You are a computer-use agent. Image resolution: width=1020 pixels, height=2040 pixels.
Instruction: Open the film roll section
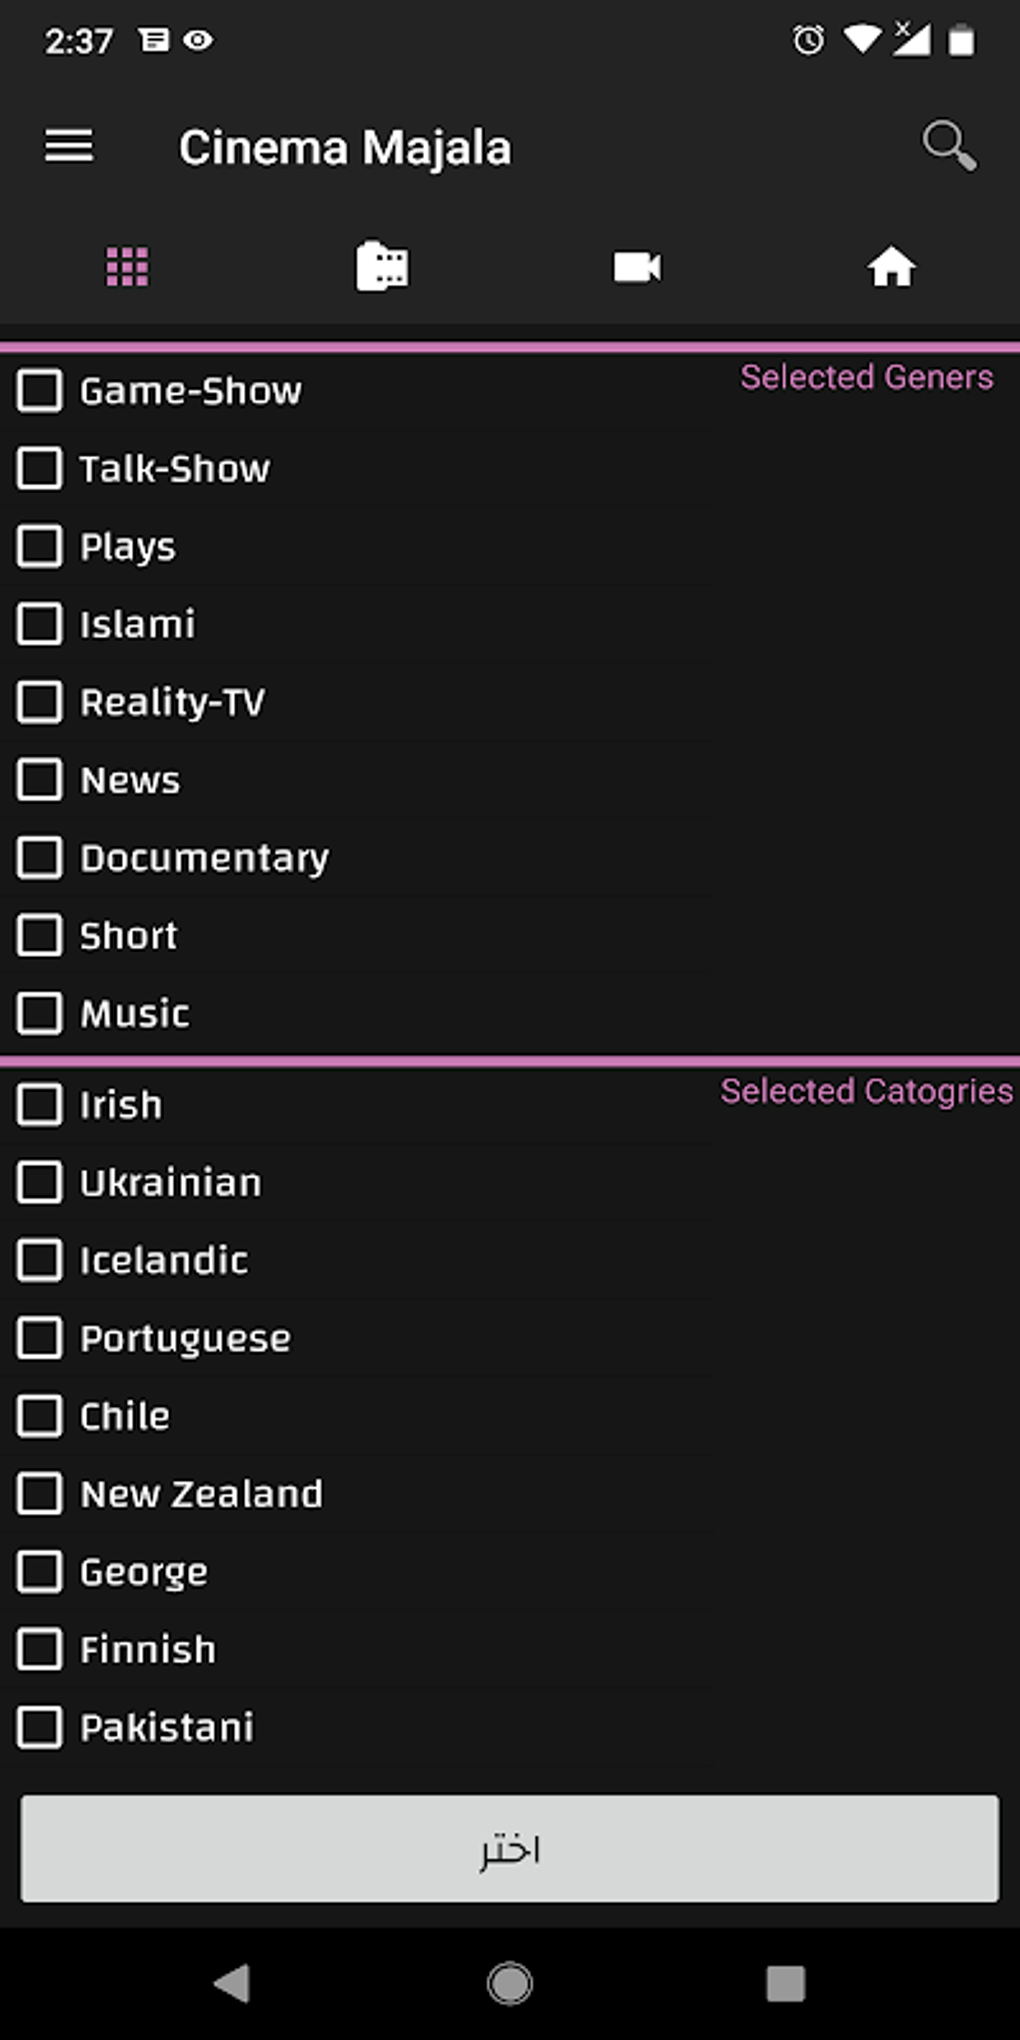click(x=382, y=264)
